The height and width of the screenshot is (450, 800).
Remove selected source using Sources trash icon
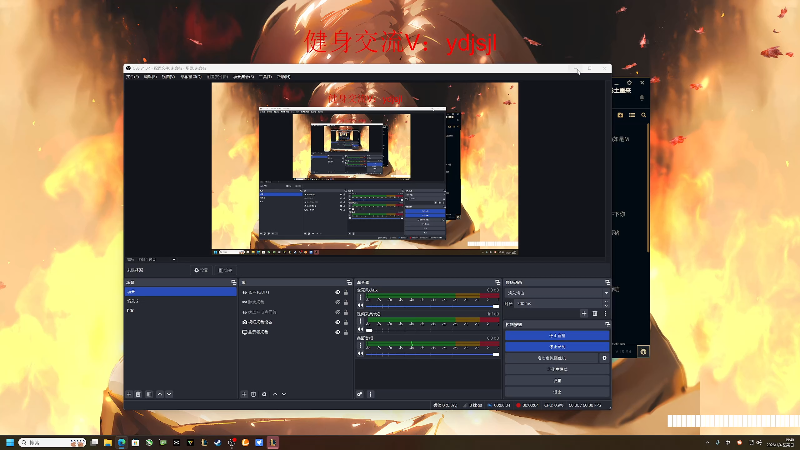254,394
